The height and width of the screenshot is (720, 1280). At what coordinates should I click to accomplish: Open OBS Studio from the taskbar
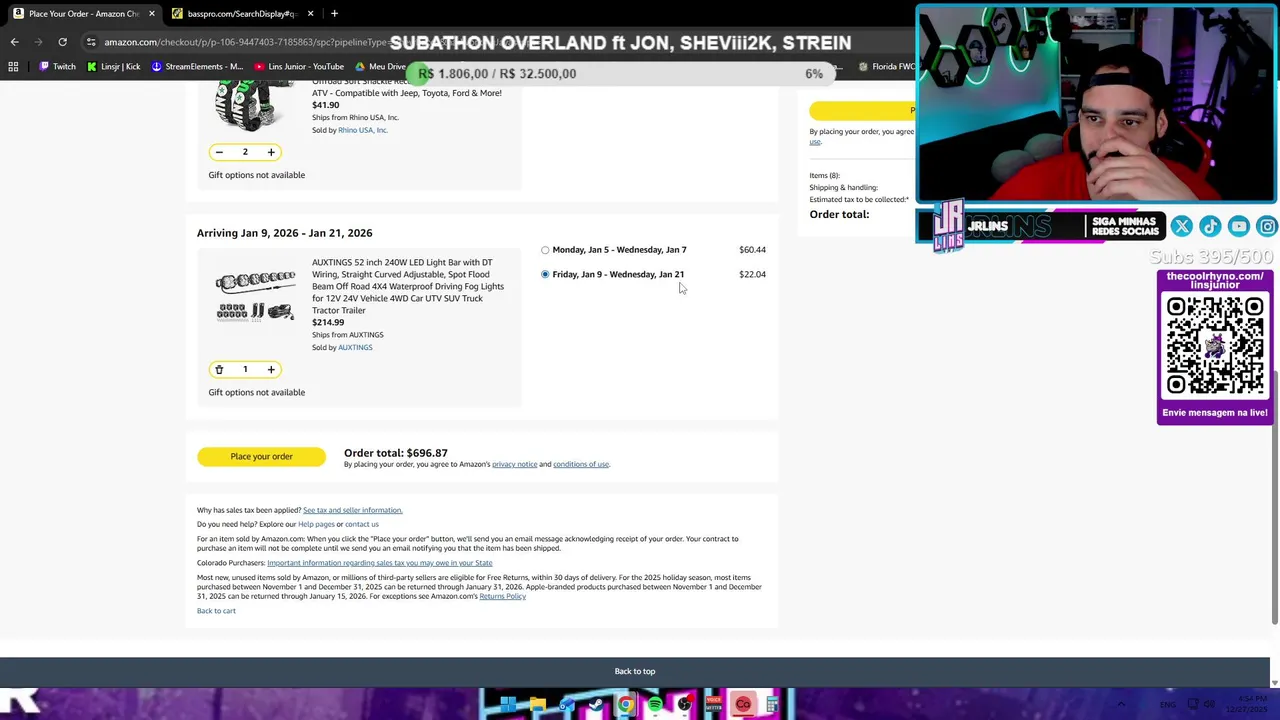684,705
